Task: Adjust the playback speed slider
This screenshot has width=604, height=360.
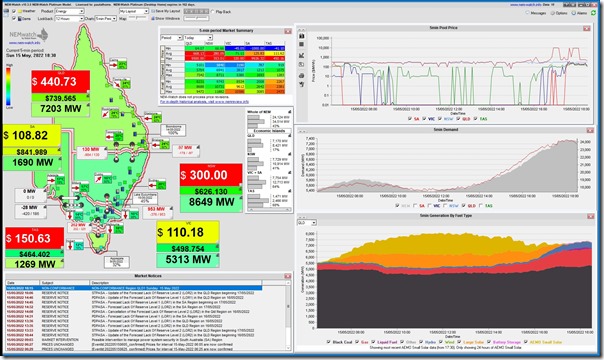Action: 196,18
